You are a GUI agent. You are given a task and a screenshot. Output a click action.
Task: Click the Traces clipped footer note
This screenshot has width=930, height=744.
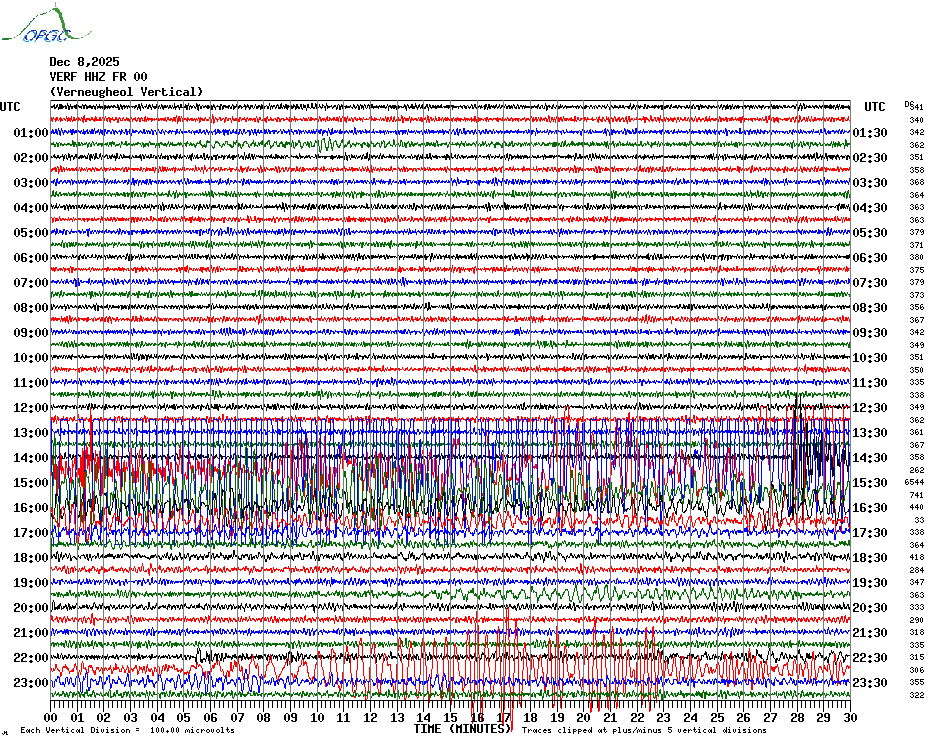(x=644, y=730)
